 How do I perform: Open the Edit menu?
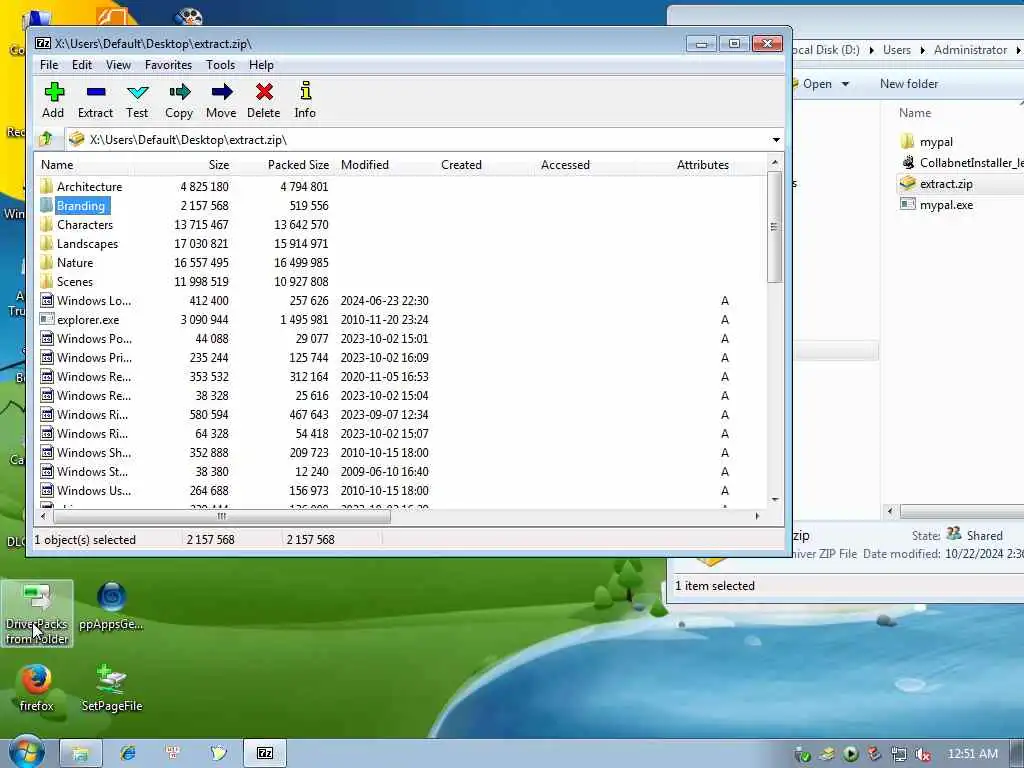pos(82,65)
